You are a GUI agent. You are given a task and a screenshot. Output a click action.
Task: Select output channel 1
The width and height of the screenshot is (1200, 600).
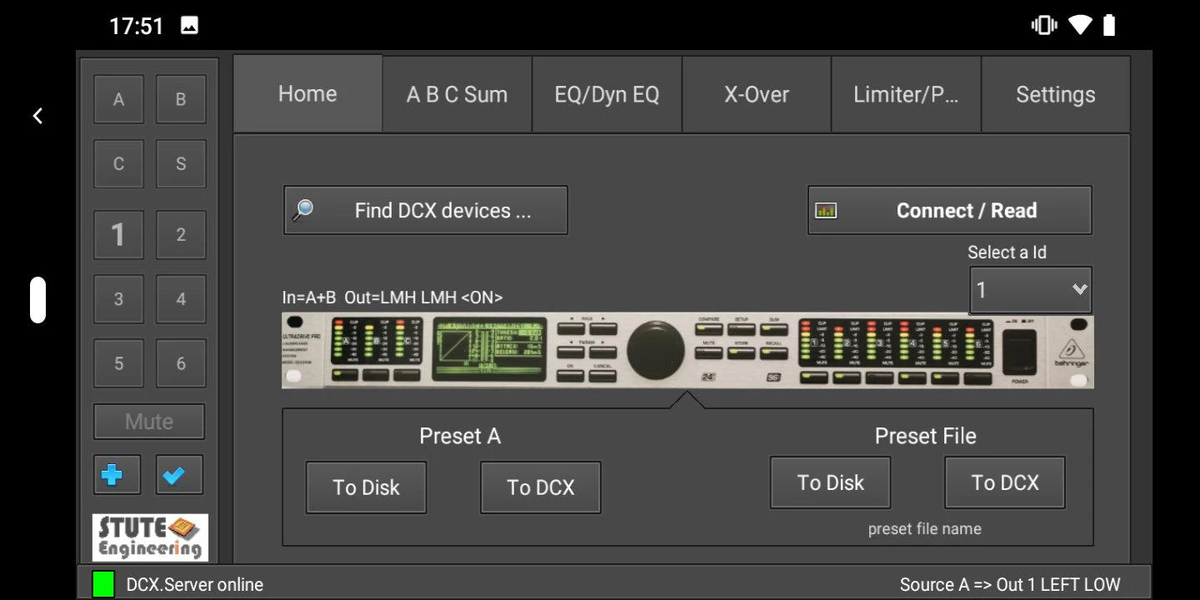tap(119, 235)
